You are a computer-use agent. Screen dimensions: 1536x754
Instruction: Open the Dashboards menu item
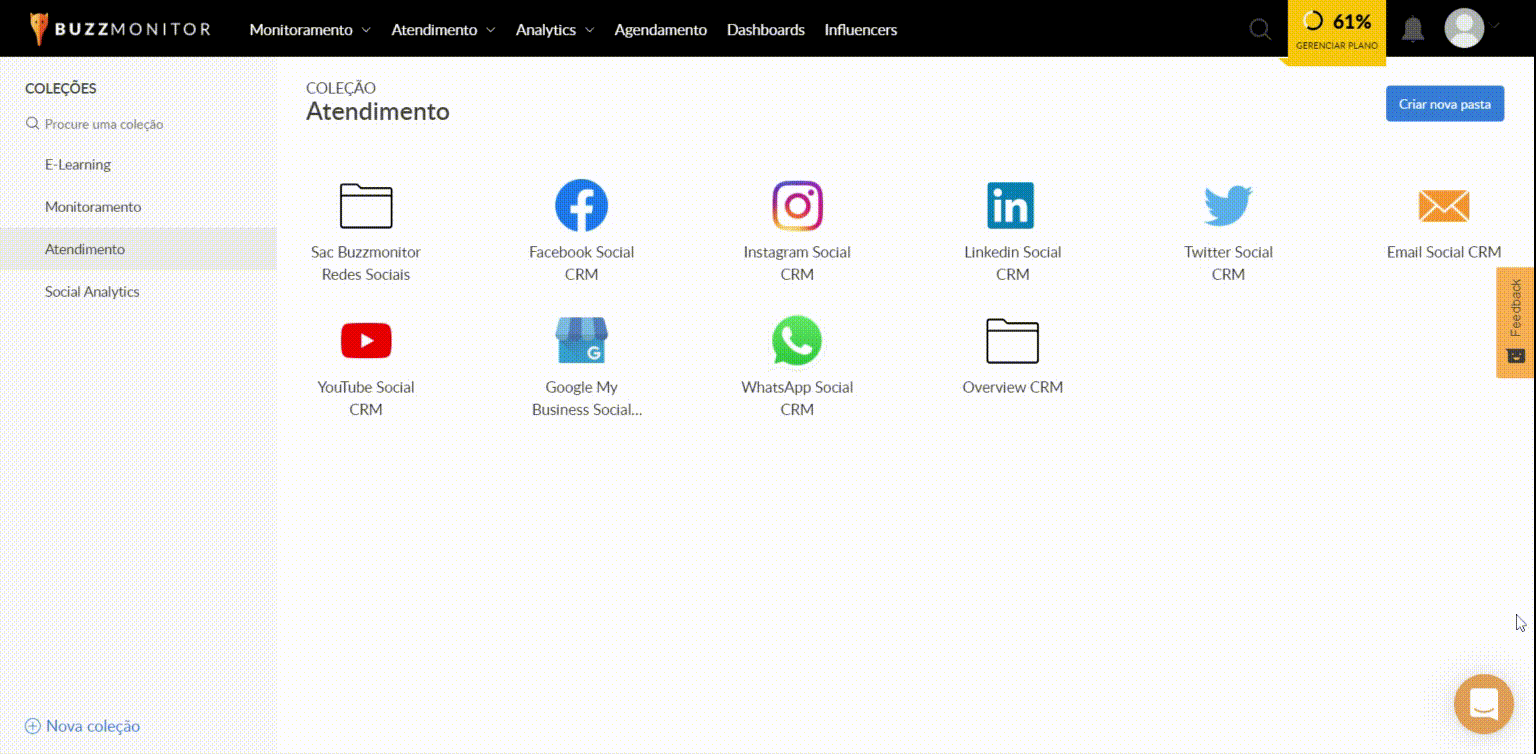(x=765, y=30)
